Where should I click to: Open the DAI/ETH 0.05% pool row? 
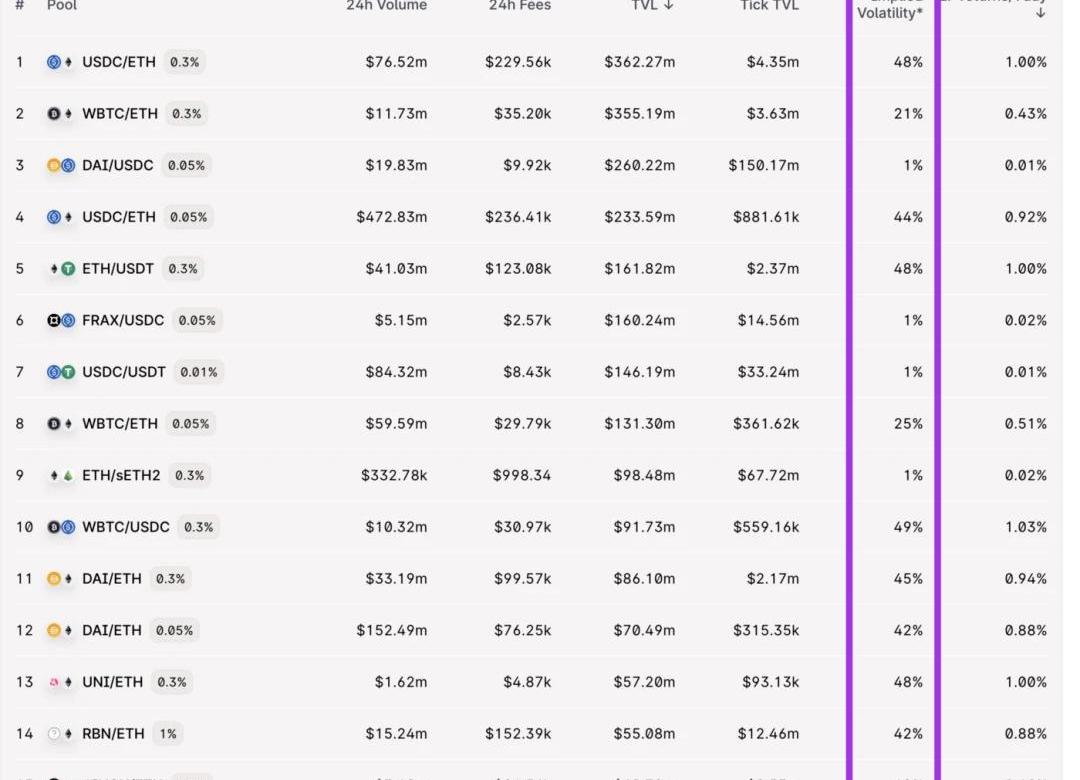coord(530,630)
